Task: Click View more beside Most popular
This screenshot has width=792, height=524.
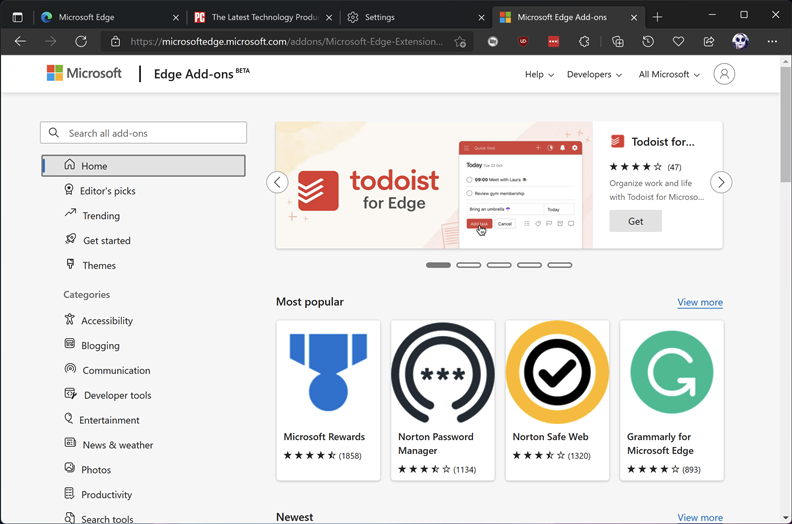Action: click(700, 302)
